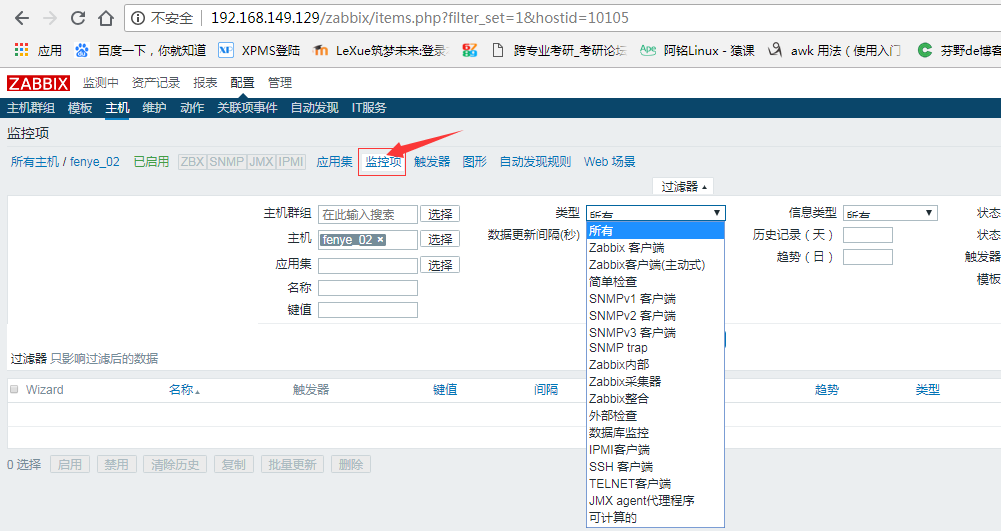Collapse the 过滤器 filter panel

pos(683,186)
